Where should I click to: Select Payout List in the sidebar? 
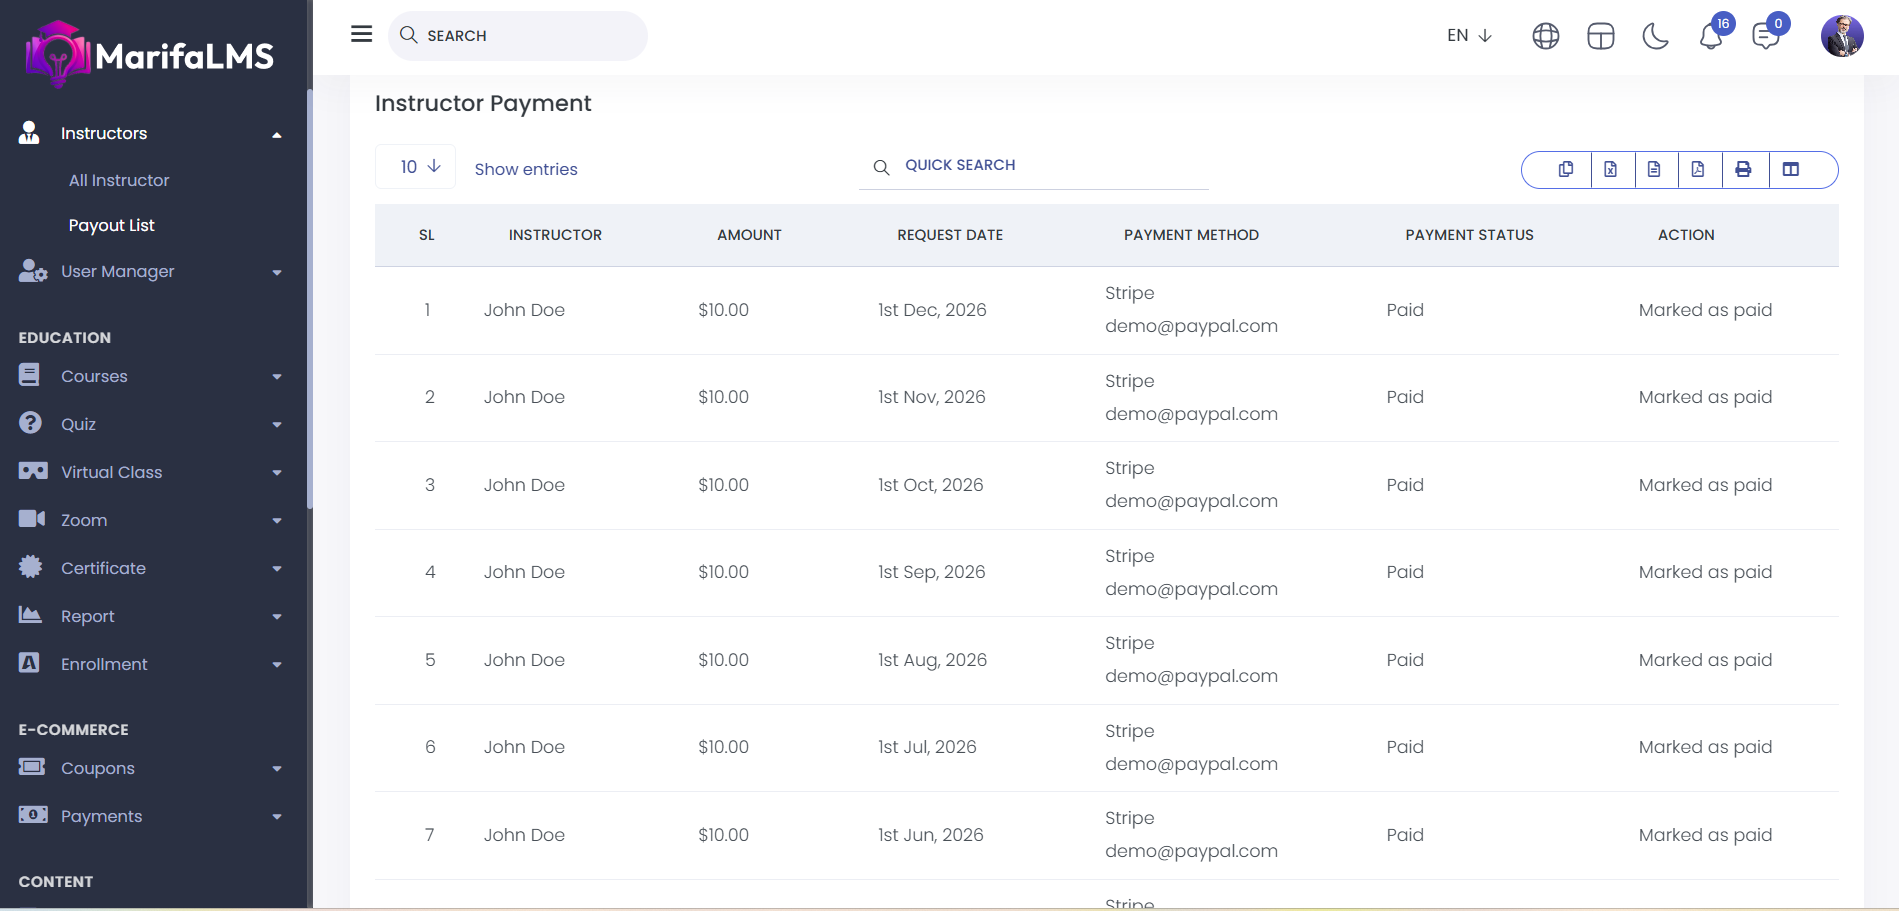pos(112,226)
